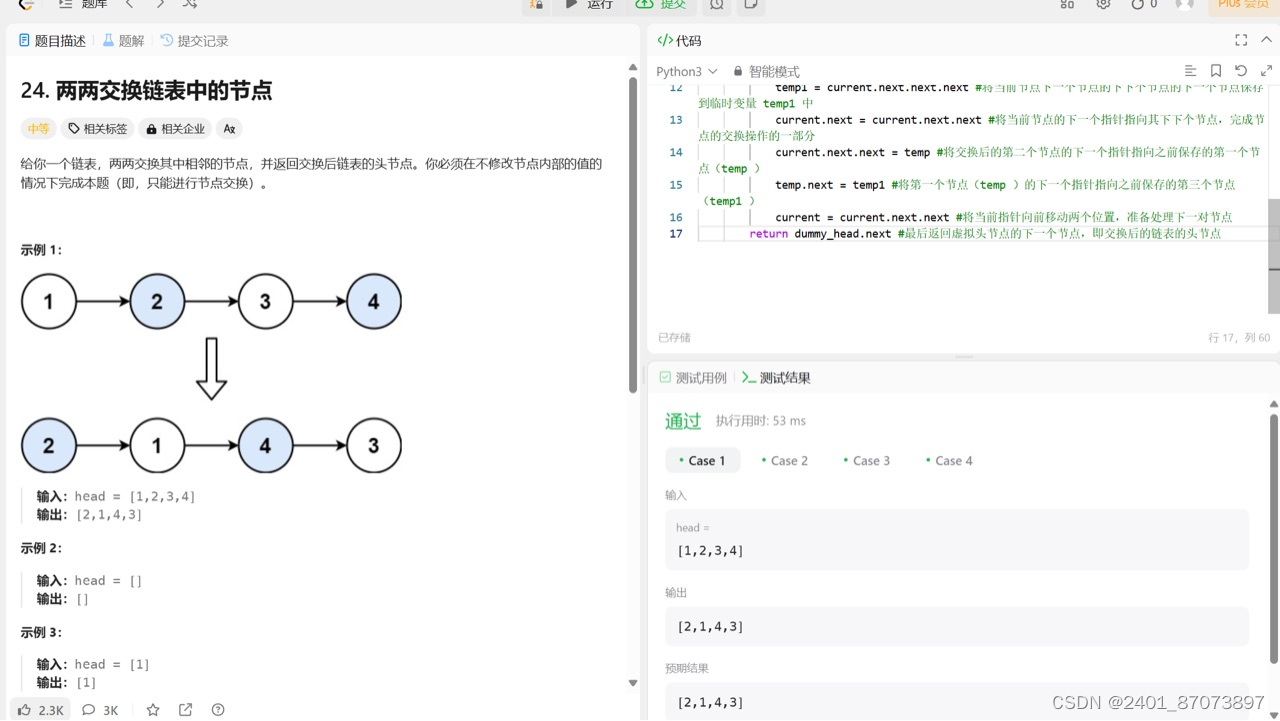Open the 3K comments icon
Screen dimensions: 1280x721
(x=100, y=710)
